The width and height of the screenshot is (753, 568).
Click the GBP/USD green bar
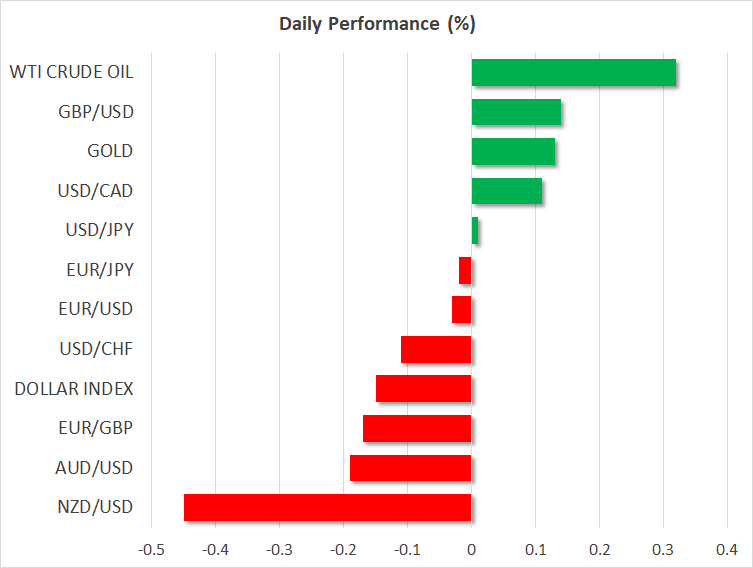[x=516, y=112]
